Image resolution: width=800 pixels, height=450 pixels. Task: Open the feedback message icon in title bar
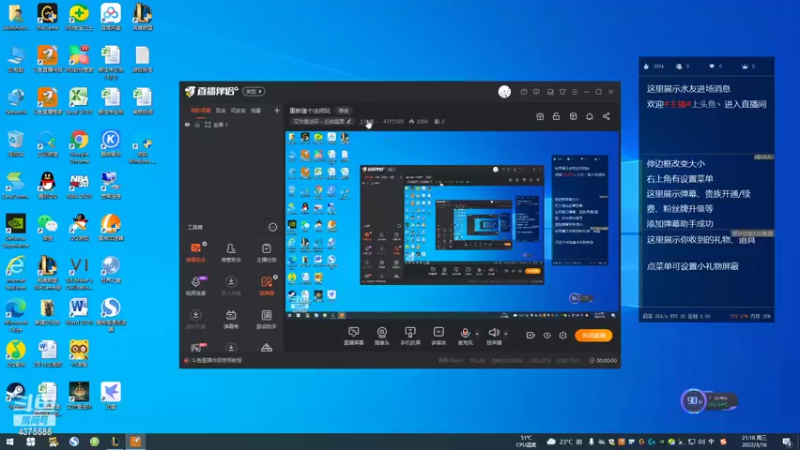click(x=536, y=92)
